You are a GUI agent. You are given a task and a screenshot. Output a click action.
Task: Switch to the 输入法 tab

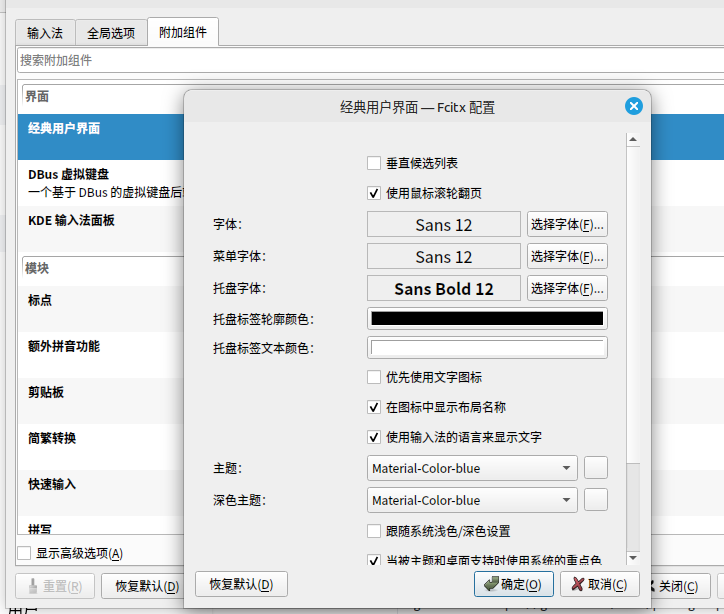click(x=45, y=33)
